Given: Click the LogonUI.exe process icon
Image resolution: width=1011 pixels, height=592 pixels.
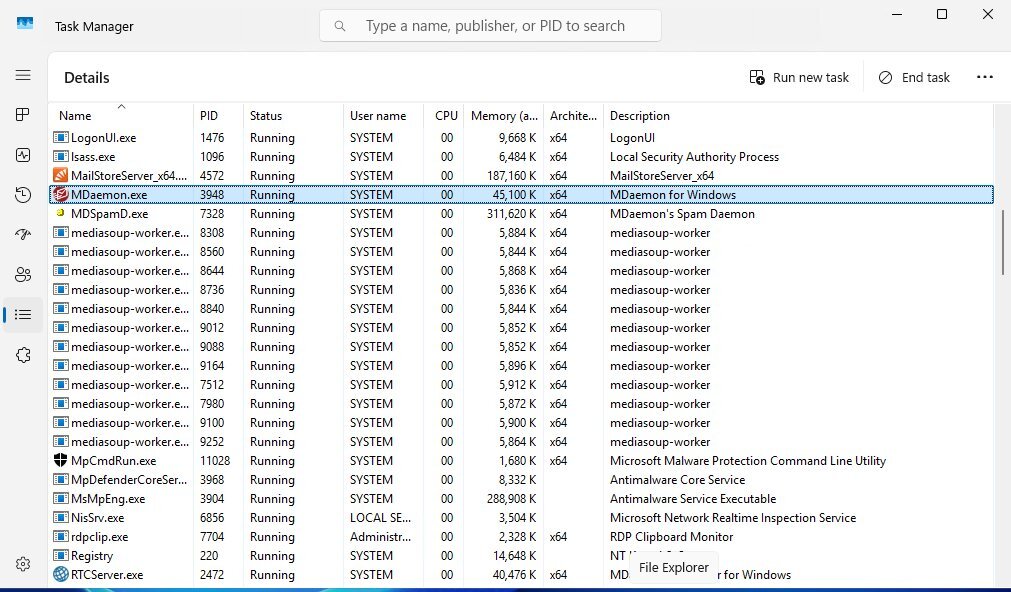Looking at the screenshot, I should (61, 137).
